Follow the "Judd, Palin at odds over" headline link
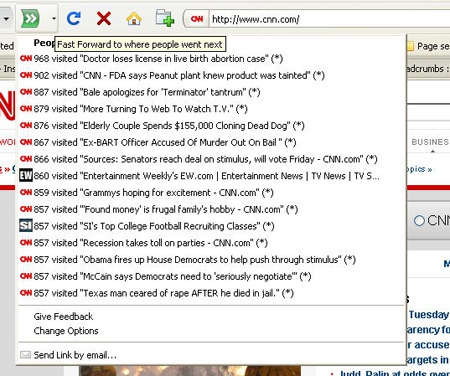The image size is (450, 376). tap(394, 373)
